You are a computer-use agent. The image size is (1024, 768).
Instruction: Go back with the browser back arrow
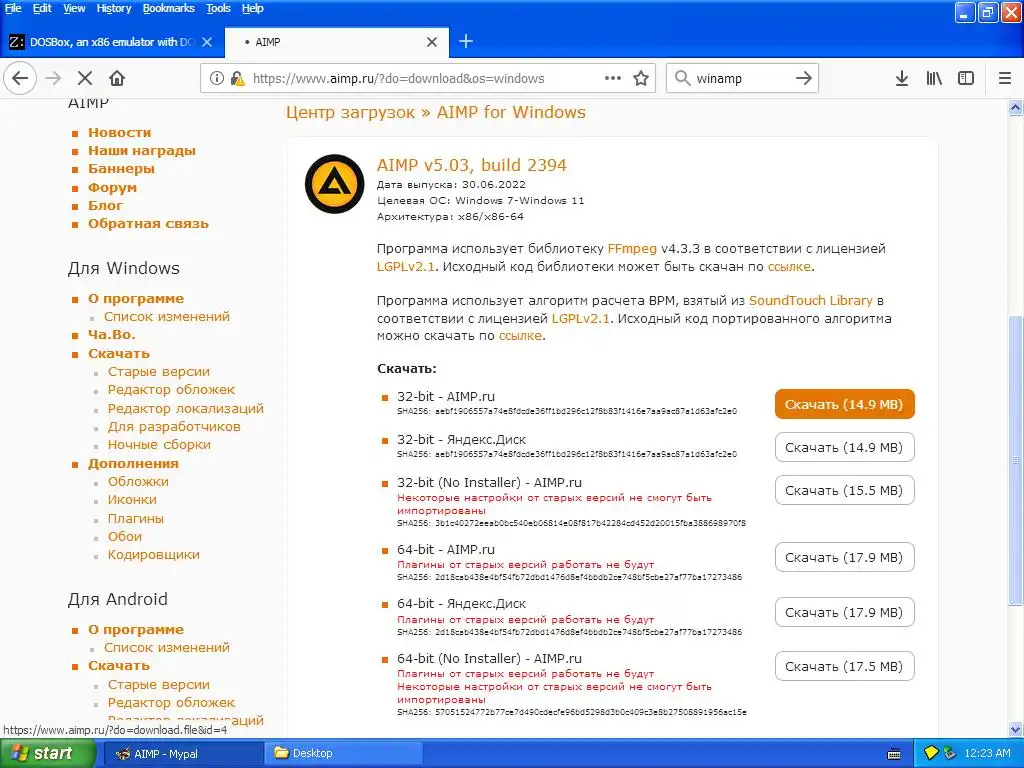[x=20, y=78]
